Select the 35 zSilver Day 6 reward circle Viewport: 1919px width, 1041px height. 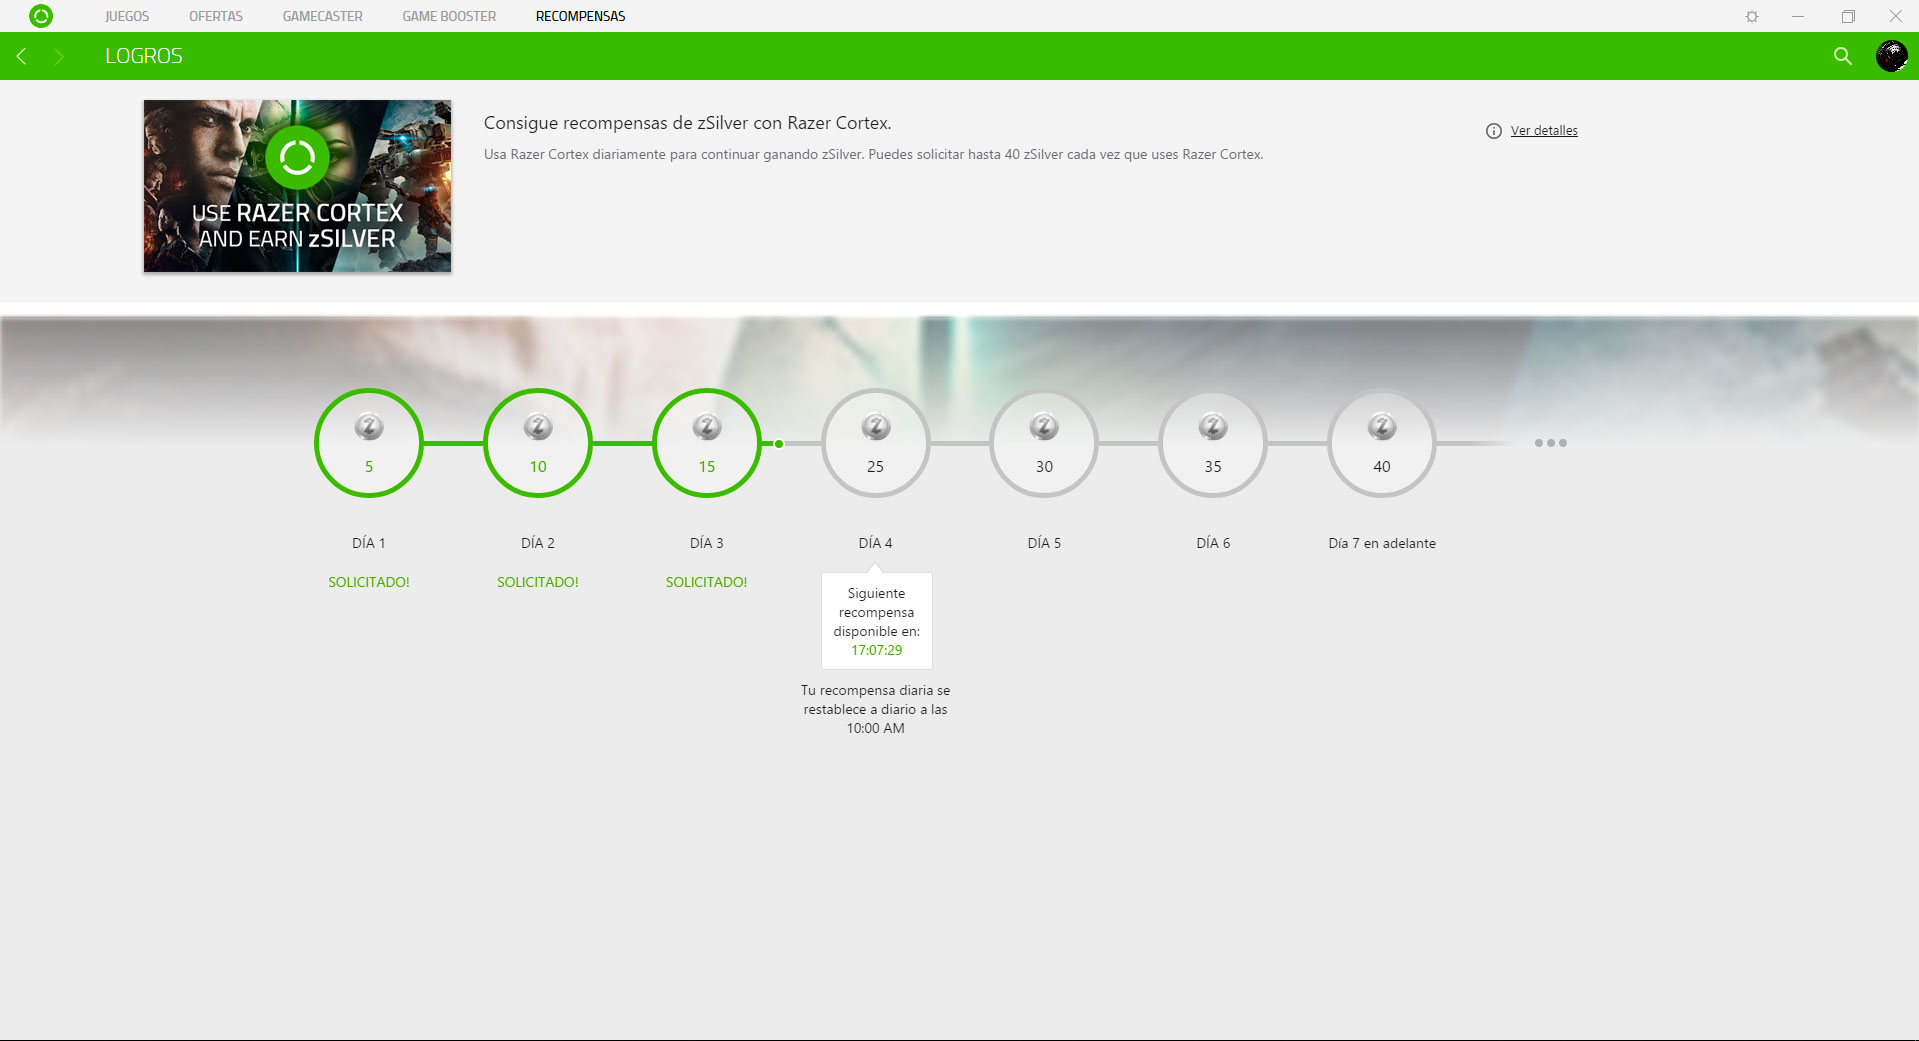tap(1213, 443)
